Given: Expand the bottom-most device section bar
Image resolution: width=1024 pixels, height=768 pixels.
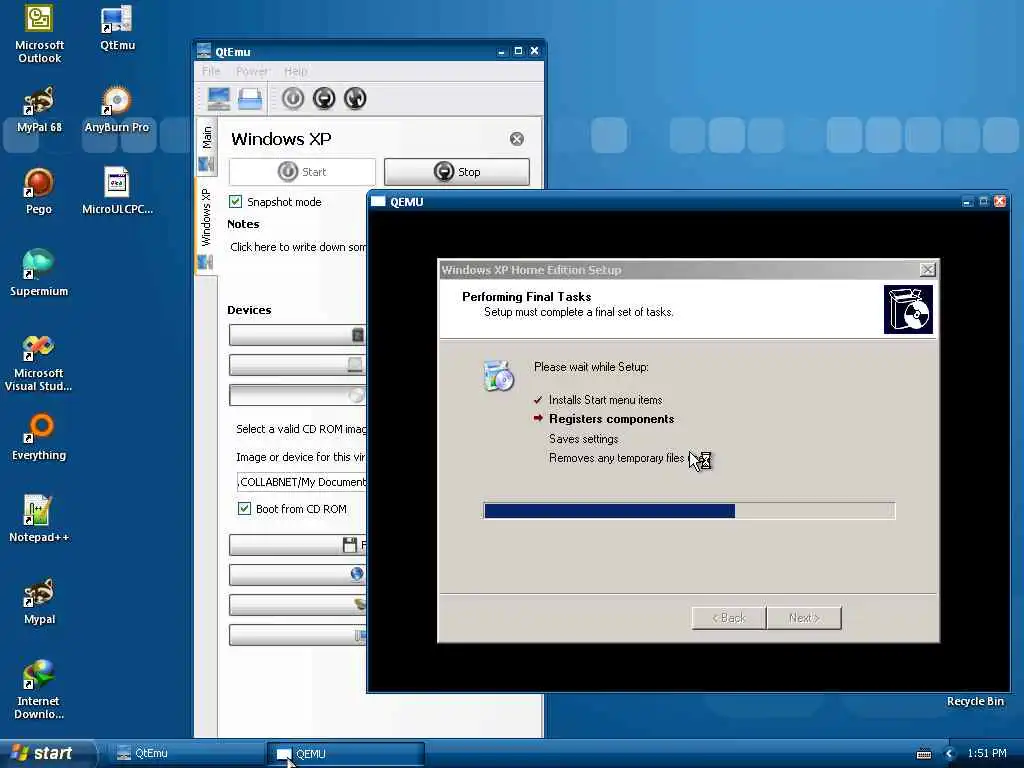Looking at the screenshot, I should (297, 635).
